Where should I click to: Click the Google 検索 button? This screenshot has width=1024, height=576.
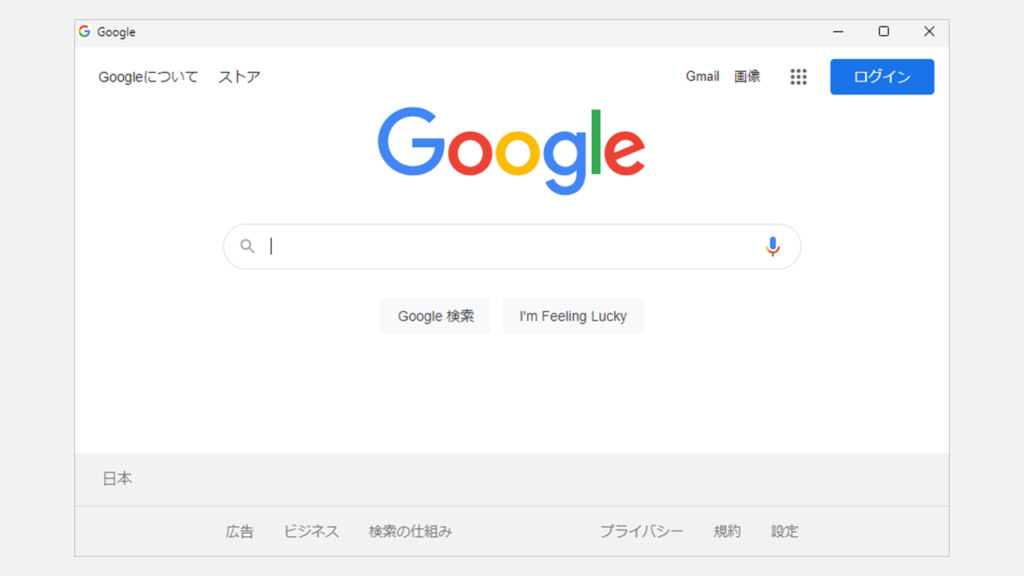(435, 316)
